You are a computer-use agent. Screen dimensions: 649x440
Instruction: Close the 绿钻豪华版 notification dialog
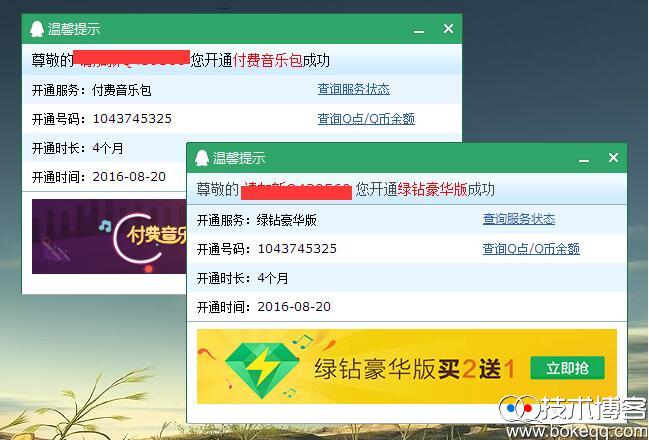pos(613,157)
